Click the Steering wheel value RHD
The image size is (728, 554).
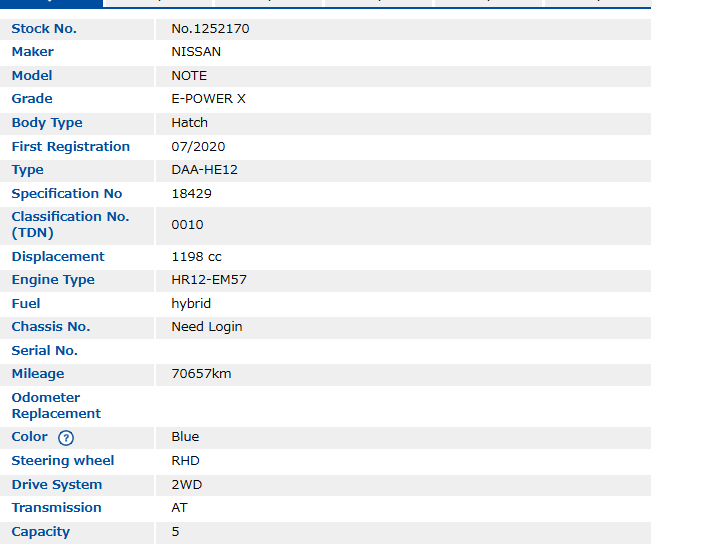185,461
